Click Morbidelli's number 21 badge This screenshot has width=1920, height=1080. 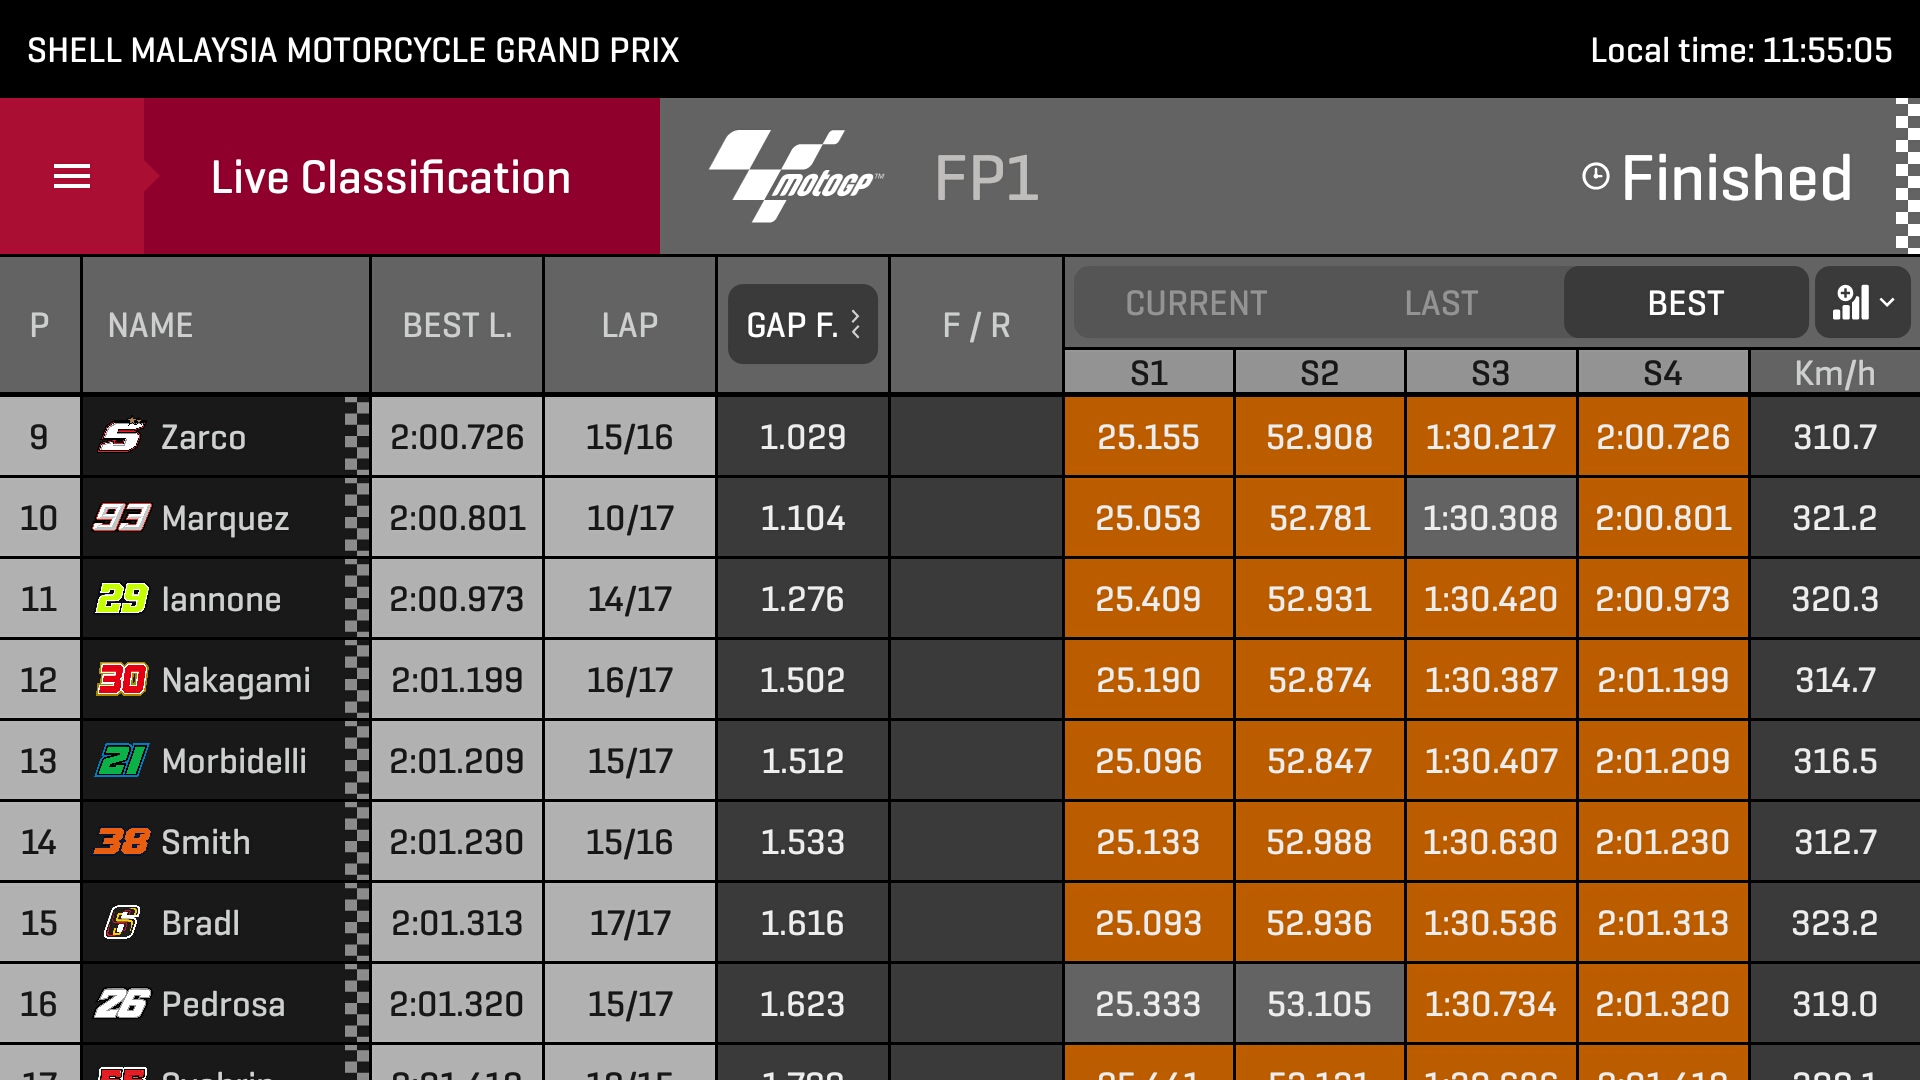pos(122,760)
